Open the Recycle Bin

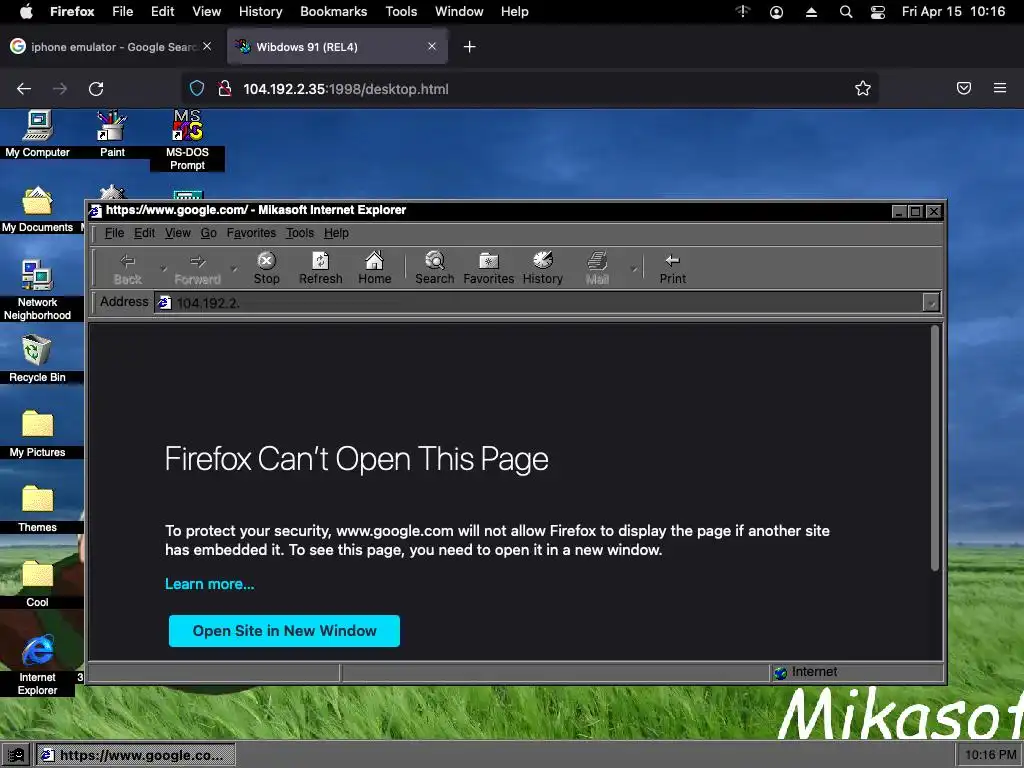point(37,359)
